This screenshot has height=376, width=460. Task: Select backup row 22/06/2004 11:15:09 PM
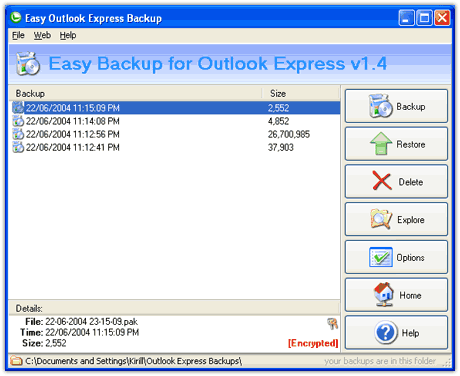(176, 108)
